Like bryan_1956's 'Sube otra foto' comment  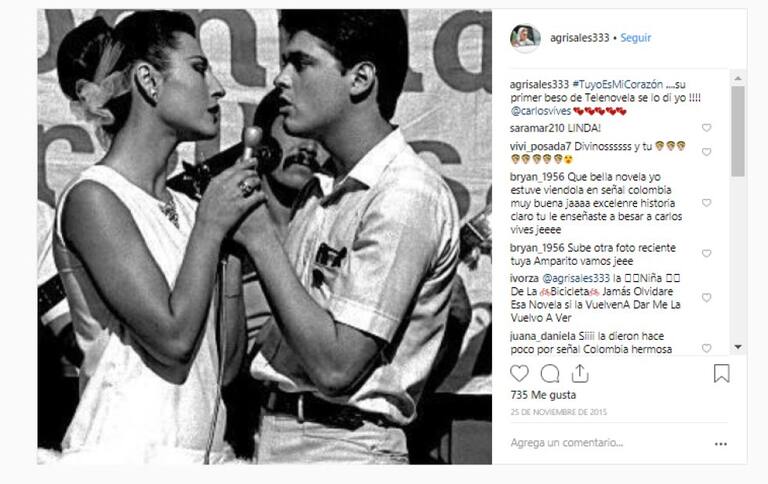point(706,254)
